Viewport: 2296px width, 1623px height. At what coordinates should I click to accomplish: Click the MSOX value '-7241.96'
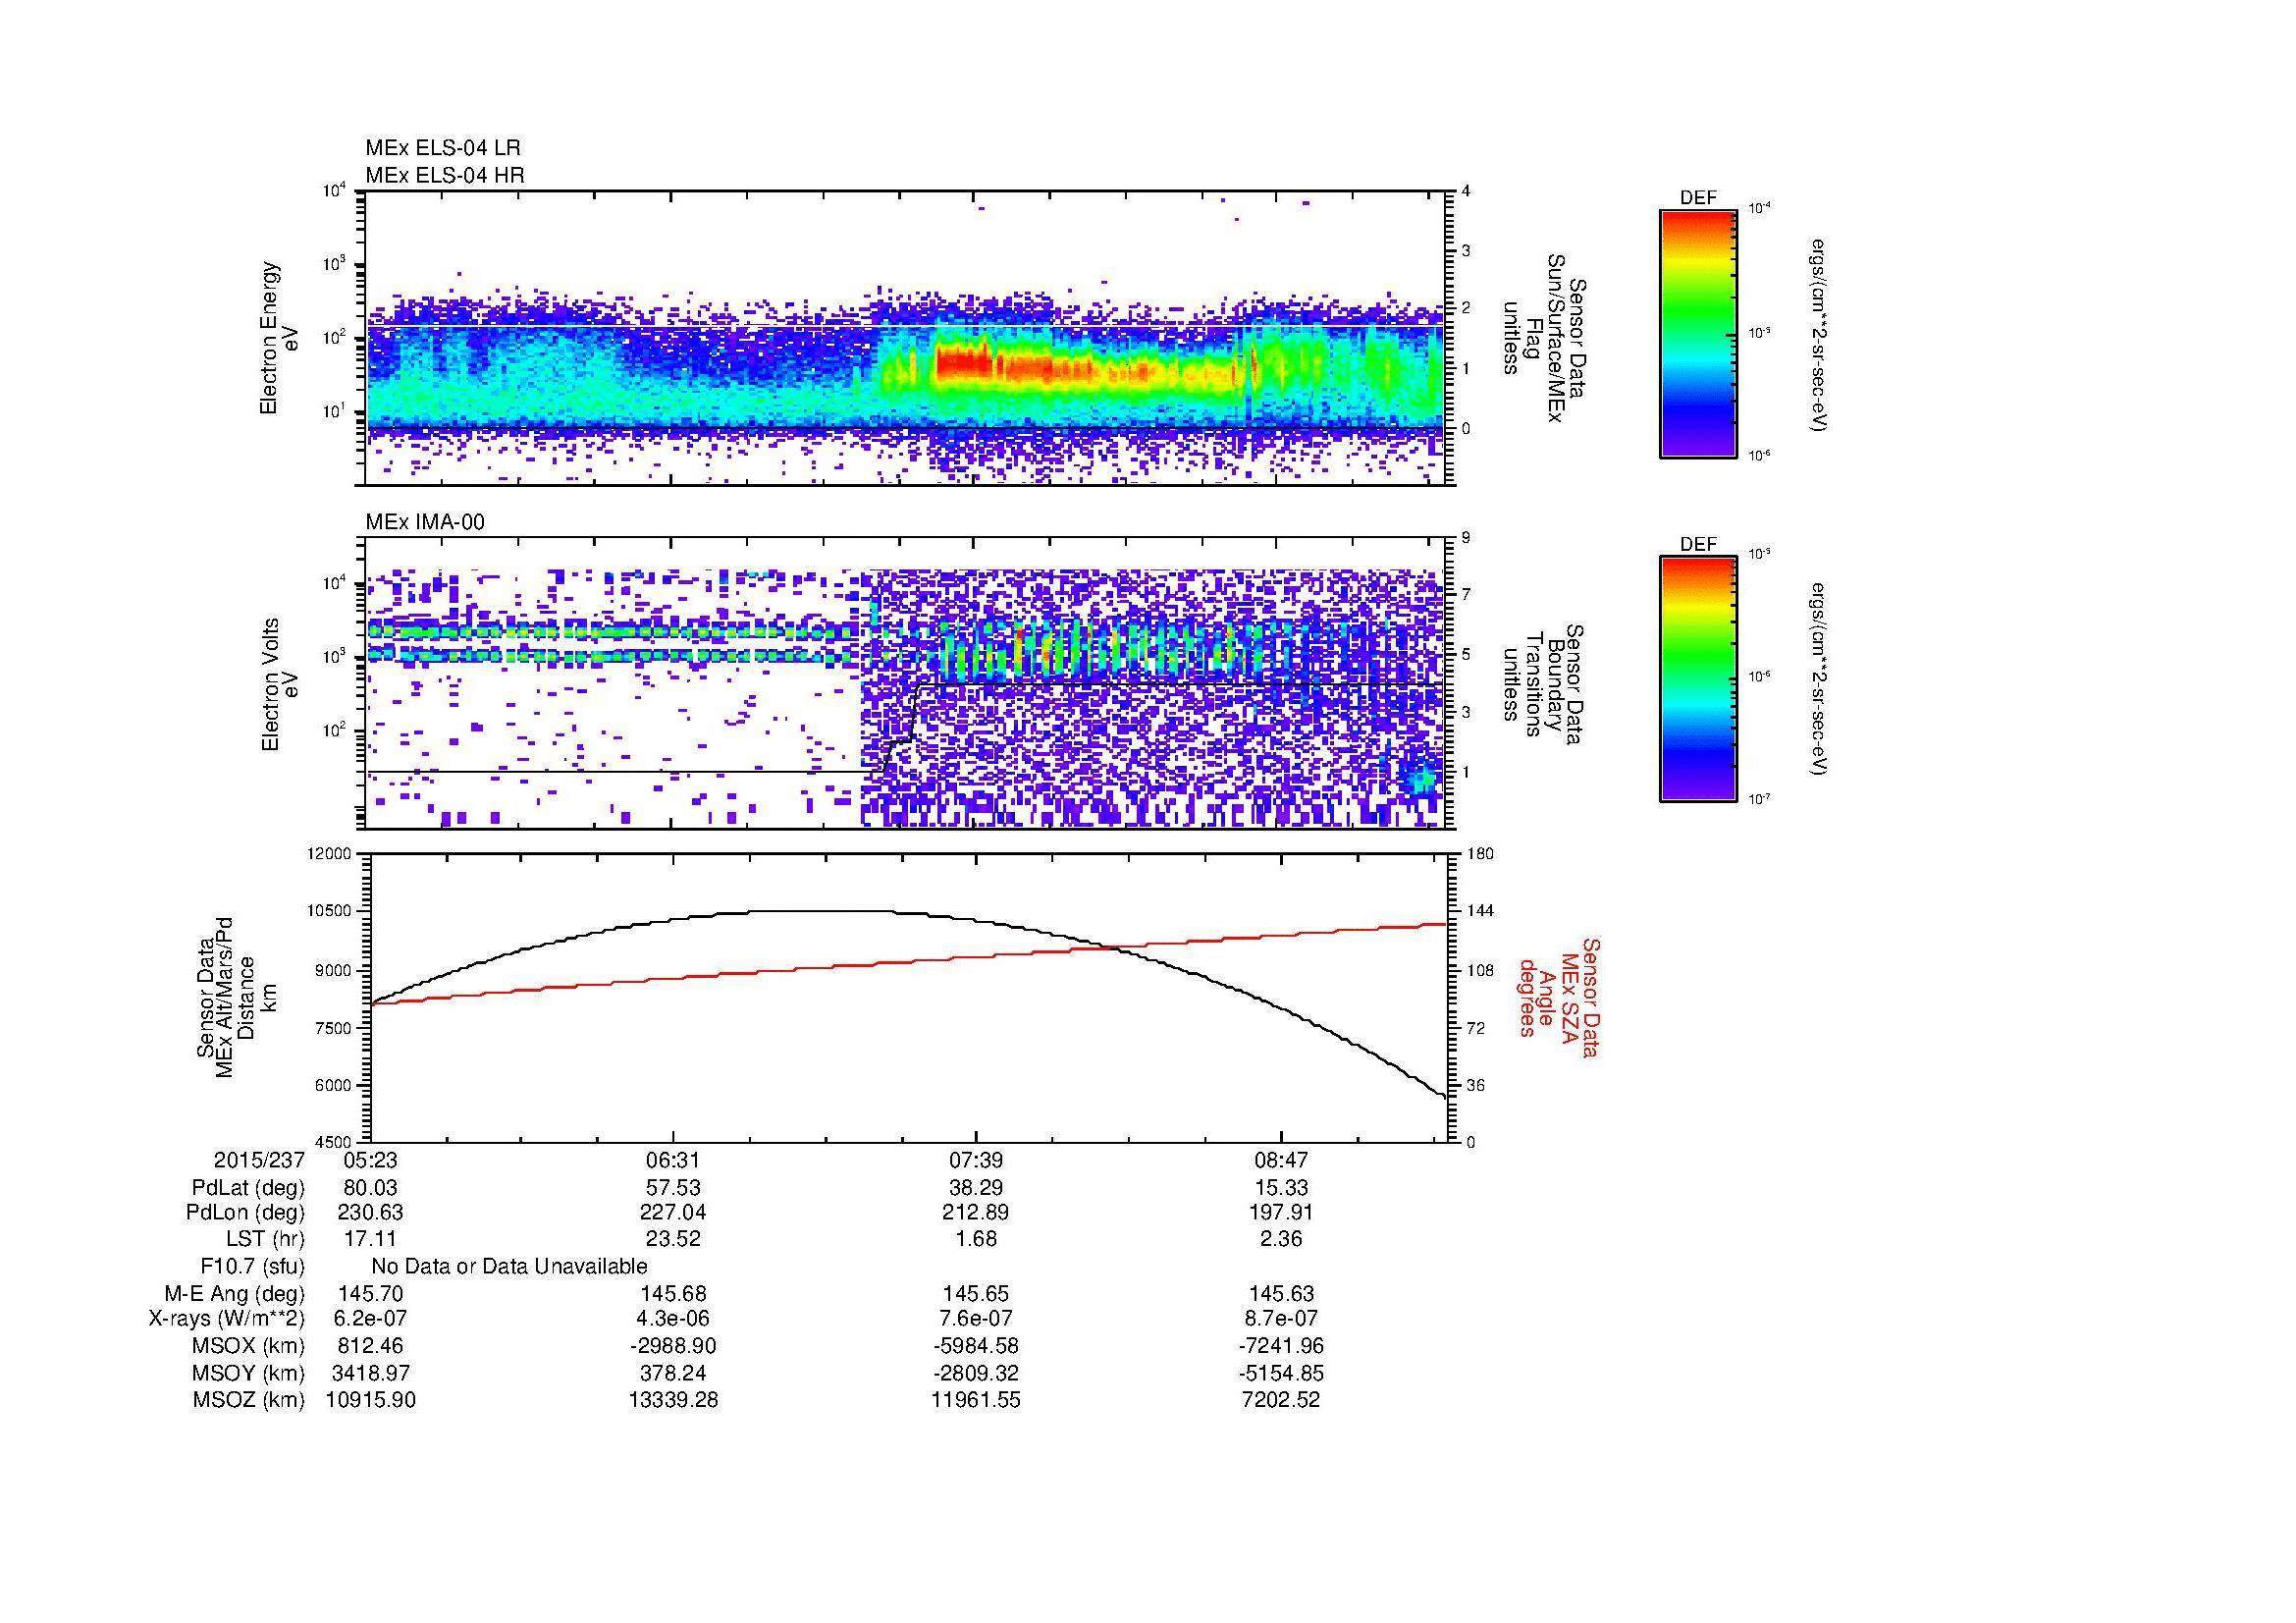point(1281,1346)
